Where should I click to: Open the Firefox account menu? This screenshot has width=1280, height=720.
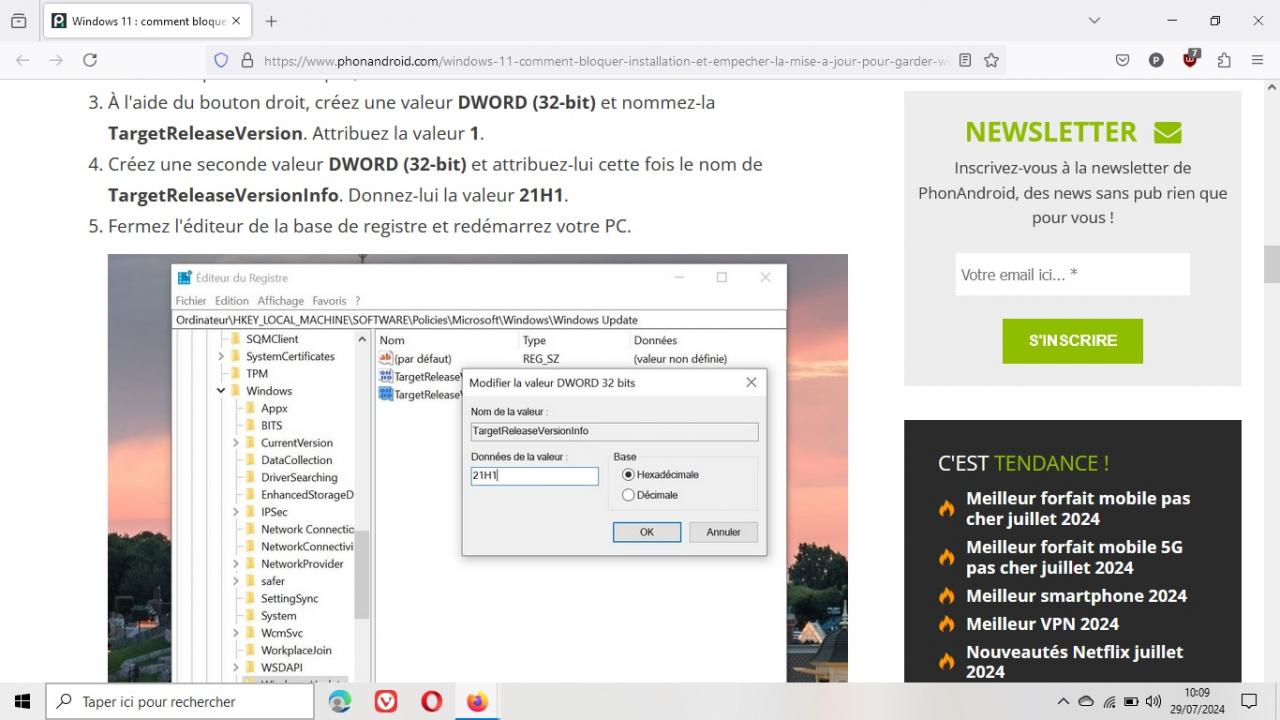1156,60
